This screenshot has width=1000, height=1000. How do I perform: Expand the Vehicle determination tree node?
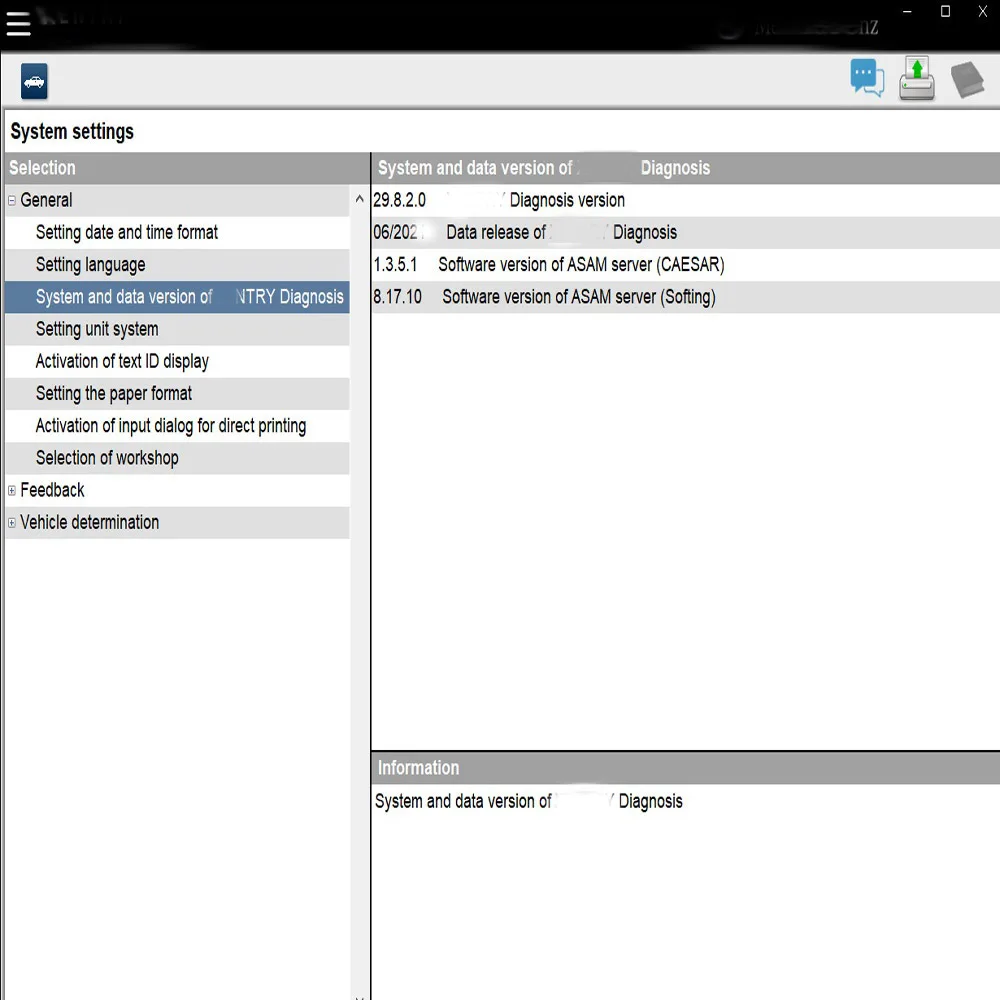11,522
